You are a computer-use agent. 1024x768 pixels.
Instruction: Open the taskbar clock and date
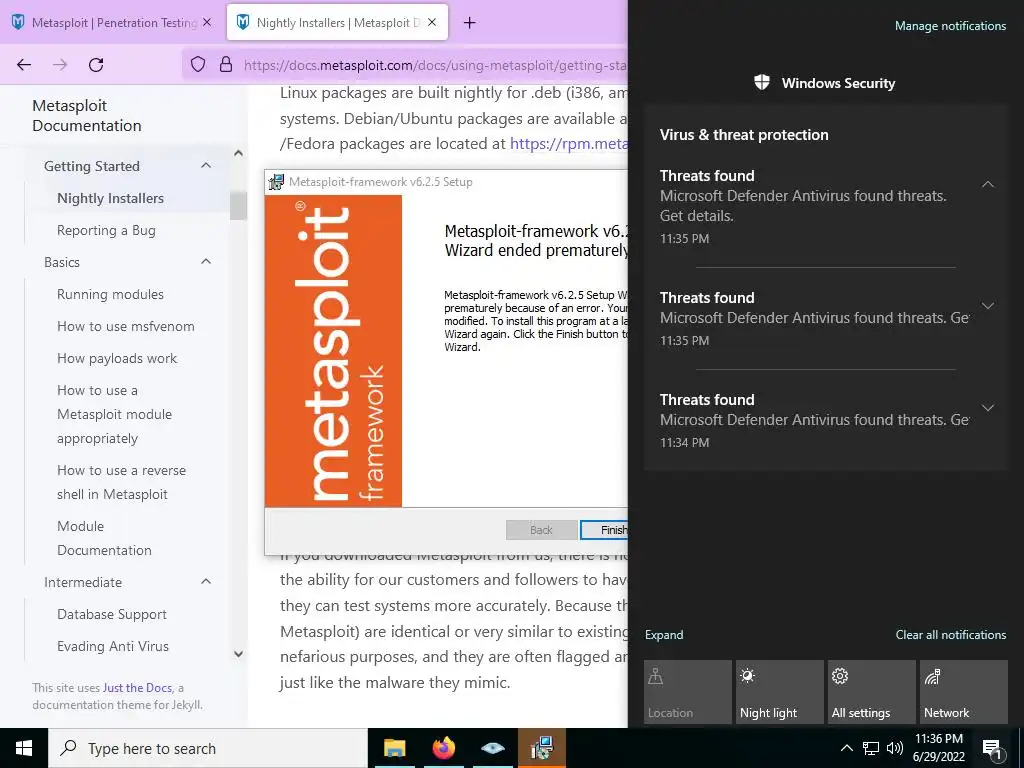tap(938, 748)
